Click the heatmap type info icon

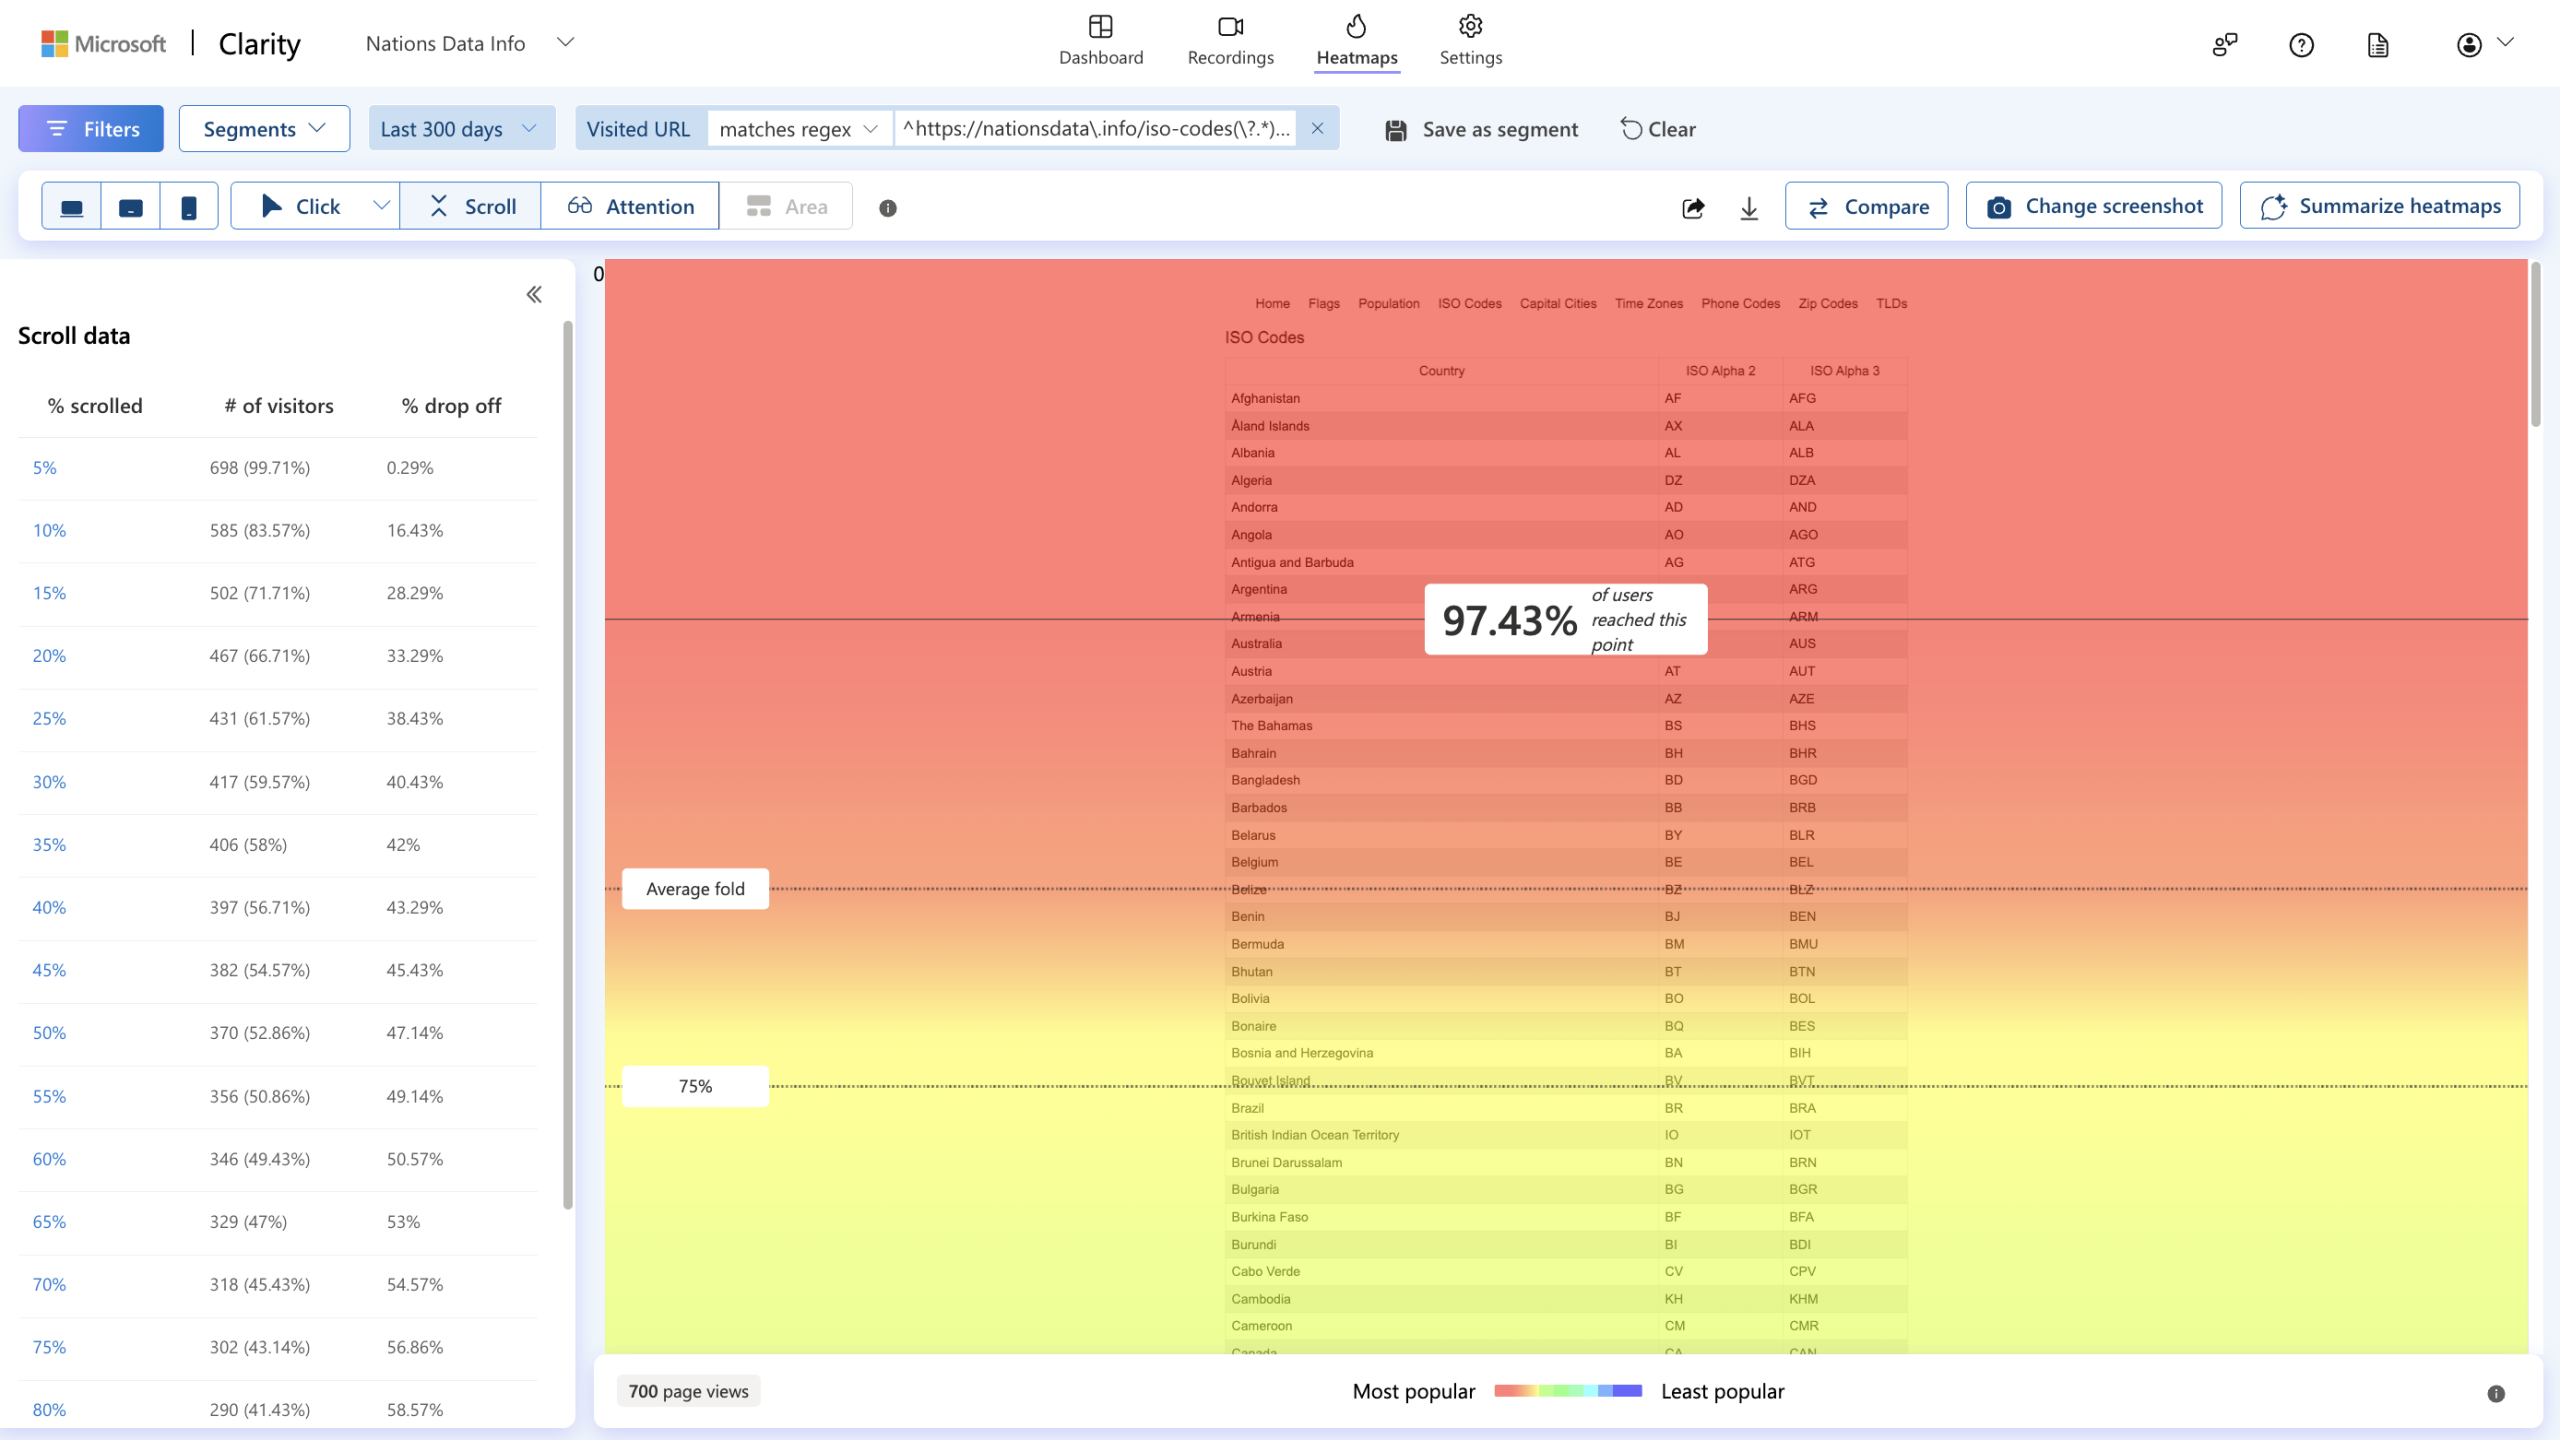tap(887, 208)
